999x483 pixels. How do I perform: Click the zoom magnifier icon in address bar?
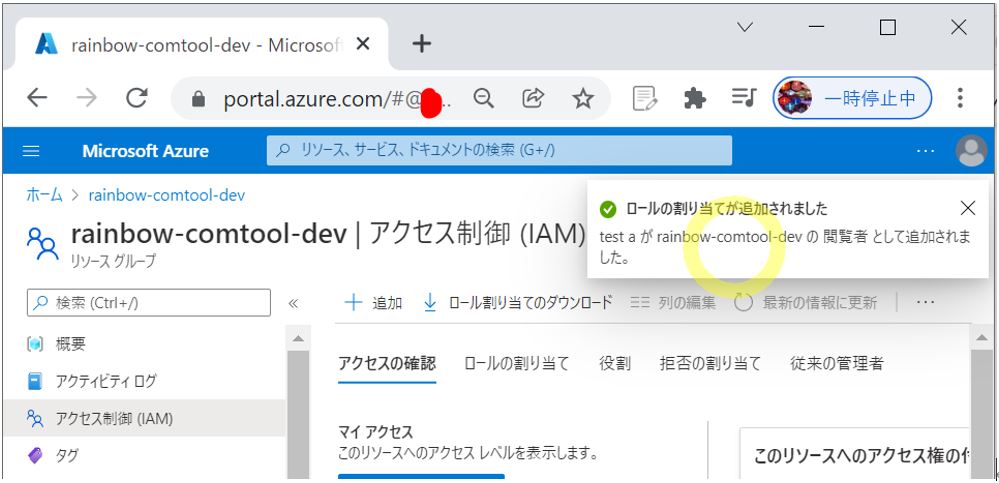[484, 98]
